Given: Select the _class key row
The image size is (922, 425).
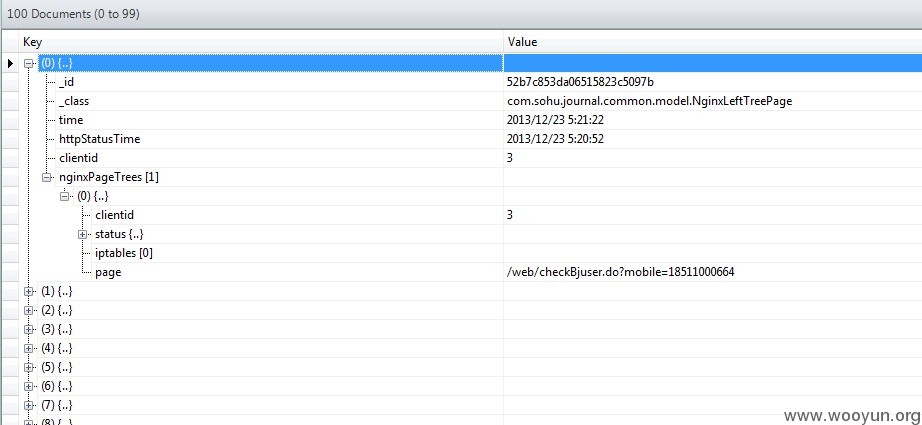Looking at the screenshot, I should click(x=74, y=101).
